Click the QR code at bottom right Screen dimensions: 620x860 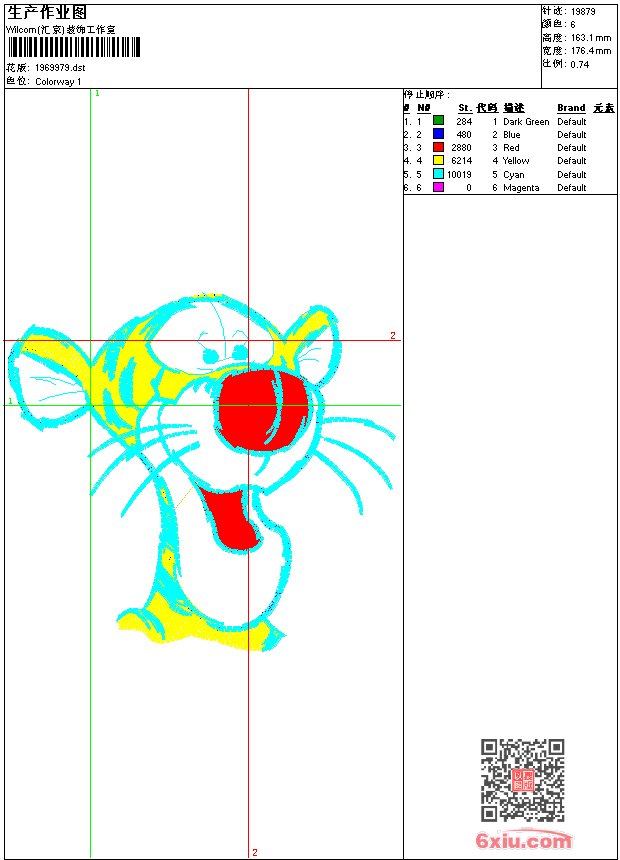coord(523,780)
